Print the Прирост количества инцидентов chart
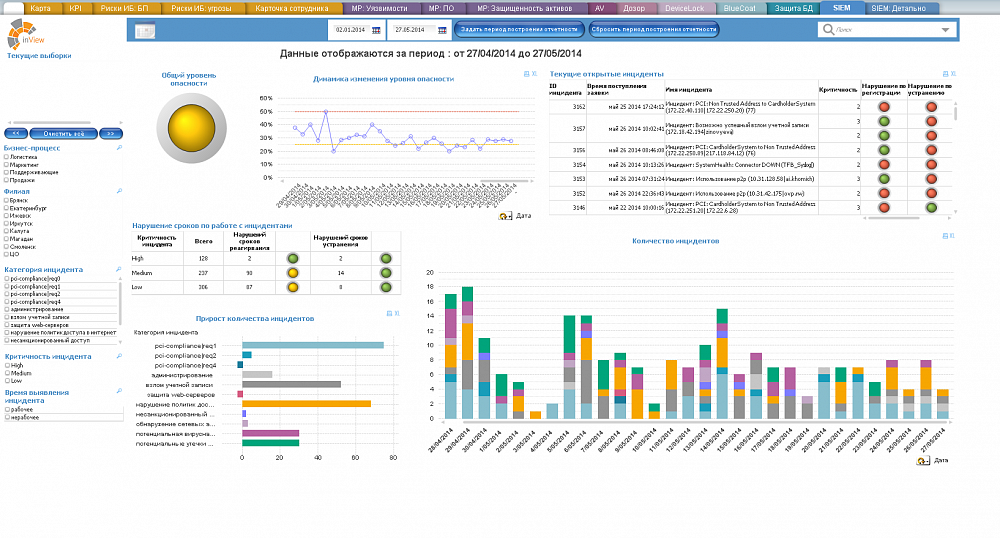 point(389,314)
